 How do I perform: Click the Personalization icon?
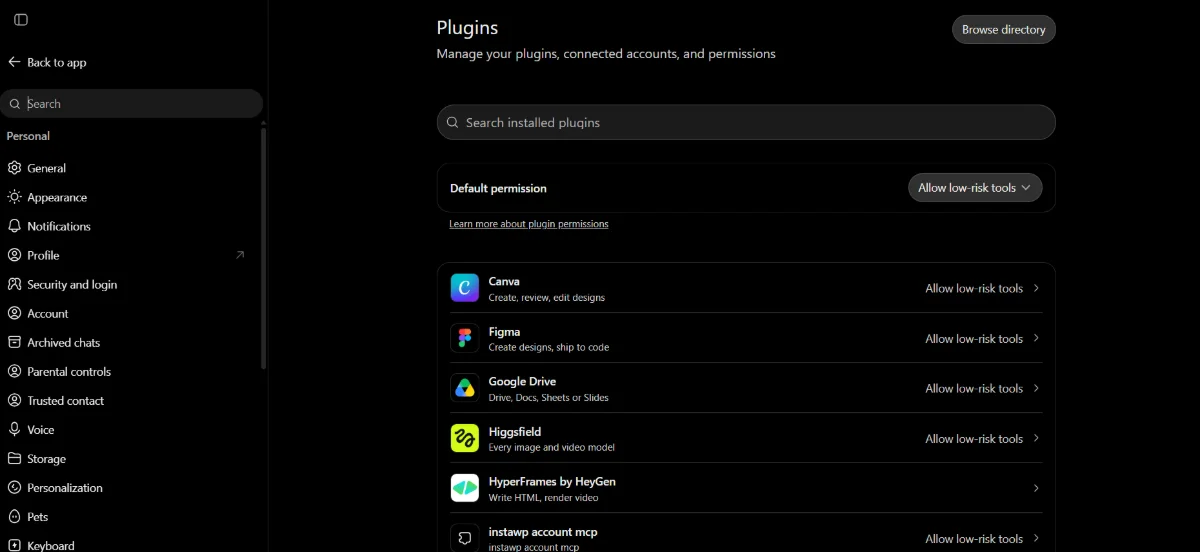click(14, 488)
